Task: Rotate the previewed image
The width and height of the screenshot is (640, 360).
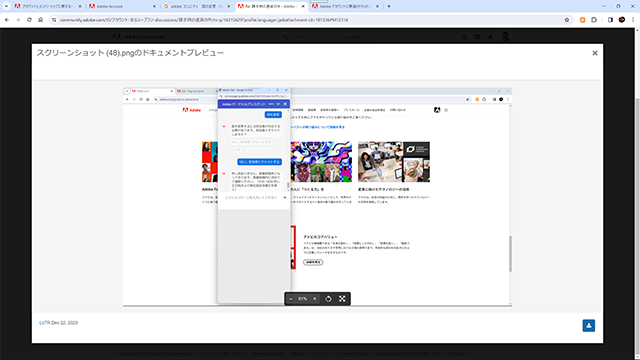Action: [x=328, y=299]
